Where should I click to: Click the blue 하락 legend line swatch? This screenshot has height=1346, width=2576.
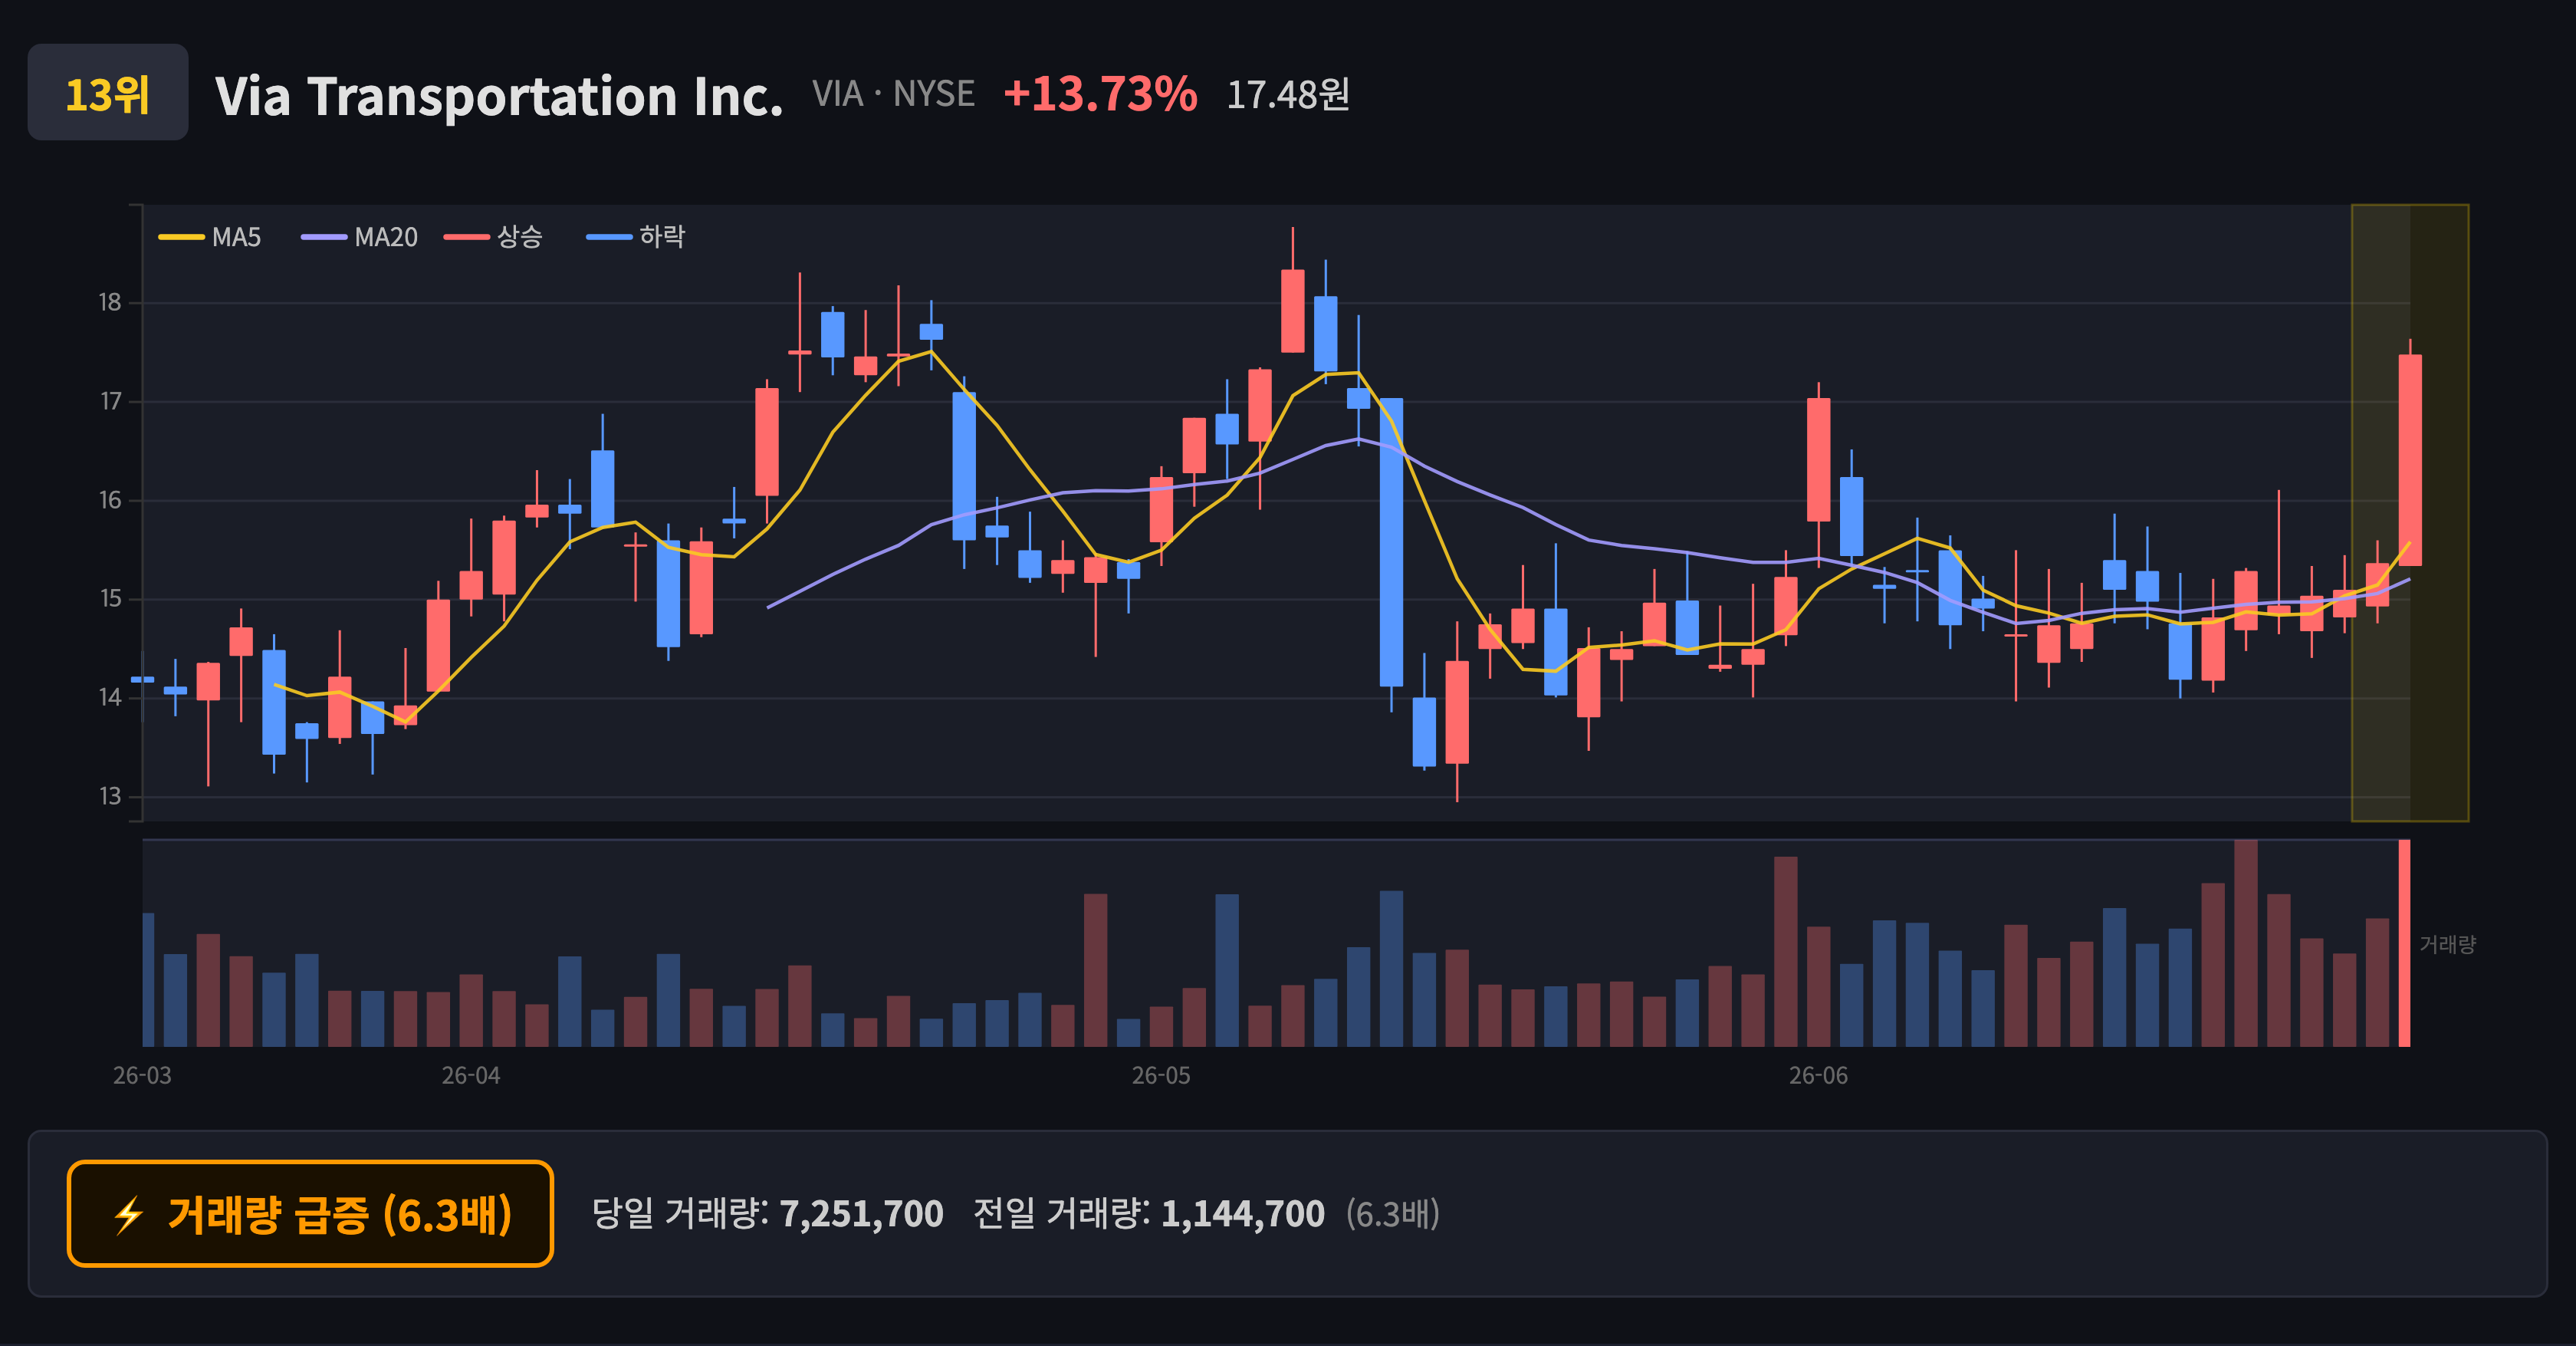[609, 237]
